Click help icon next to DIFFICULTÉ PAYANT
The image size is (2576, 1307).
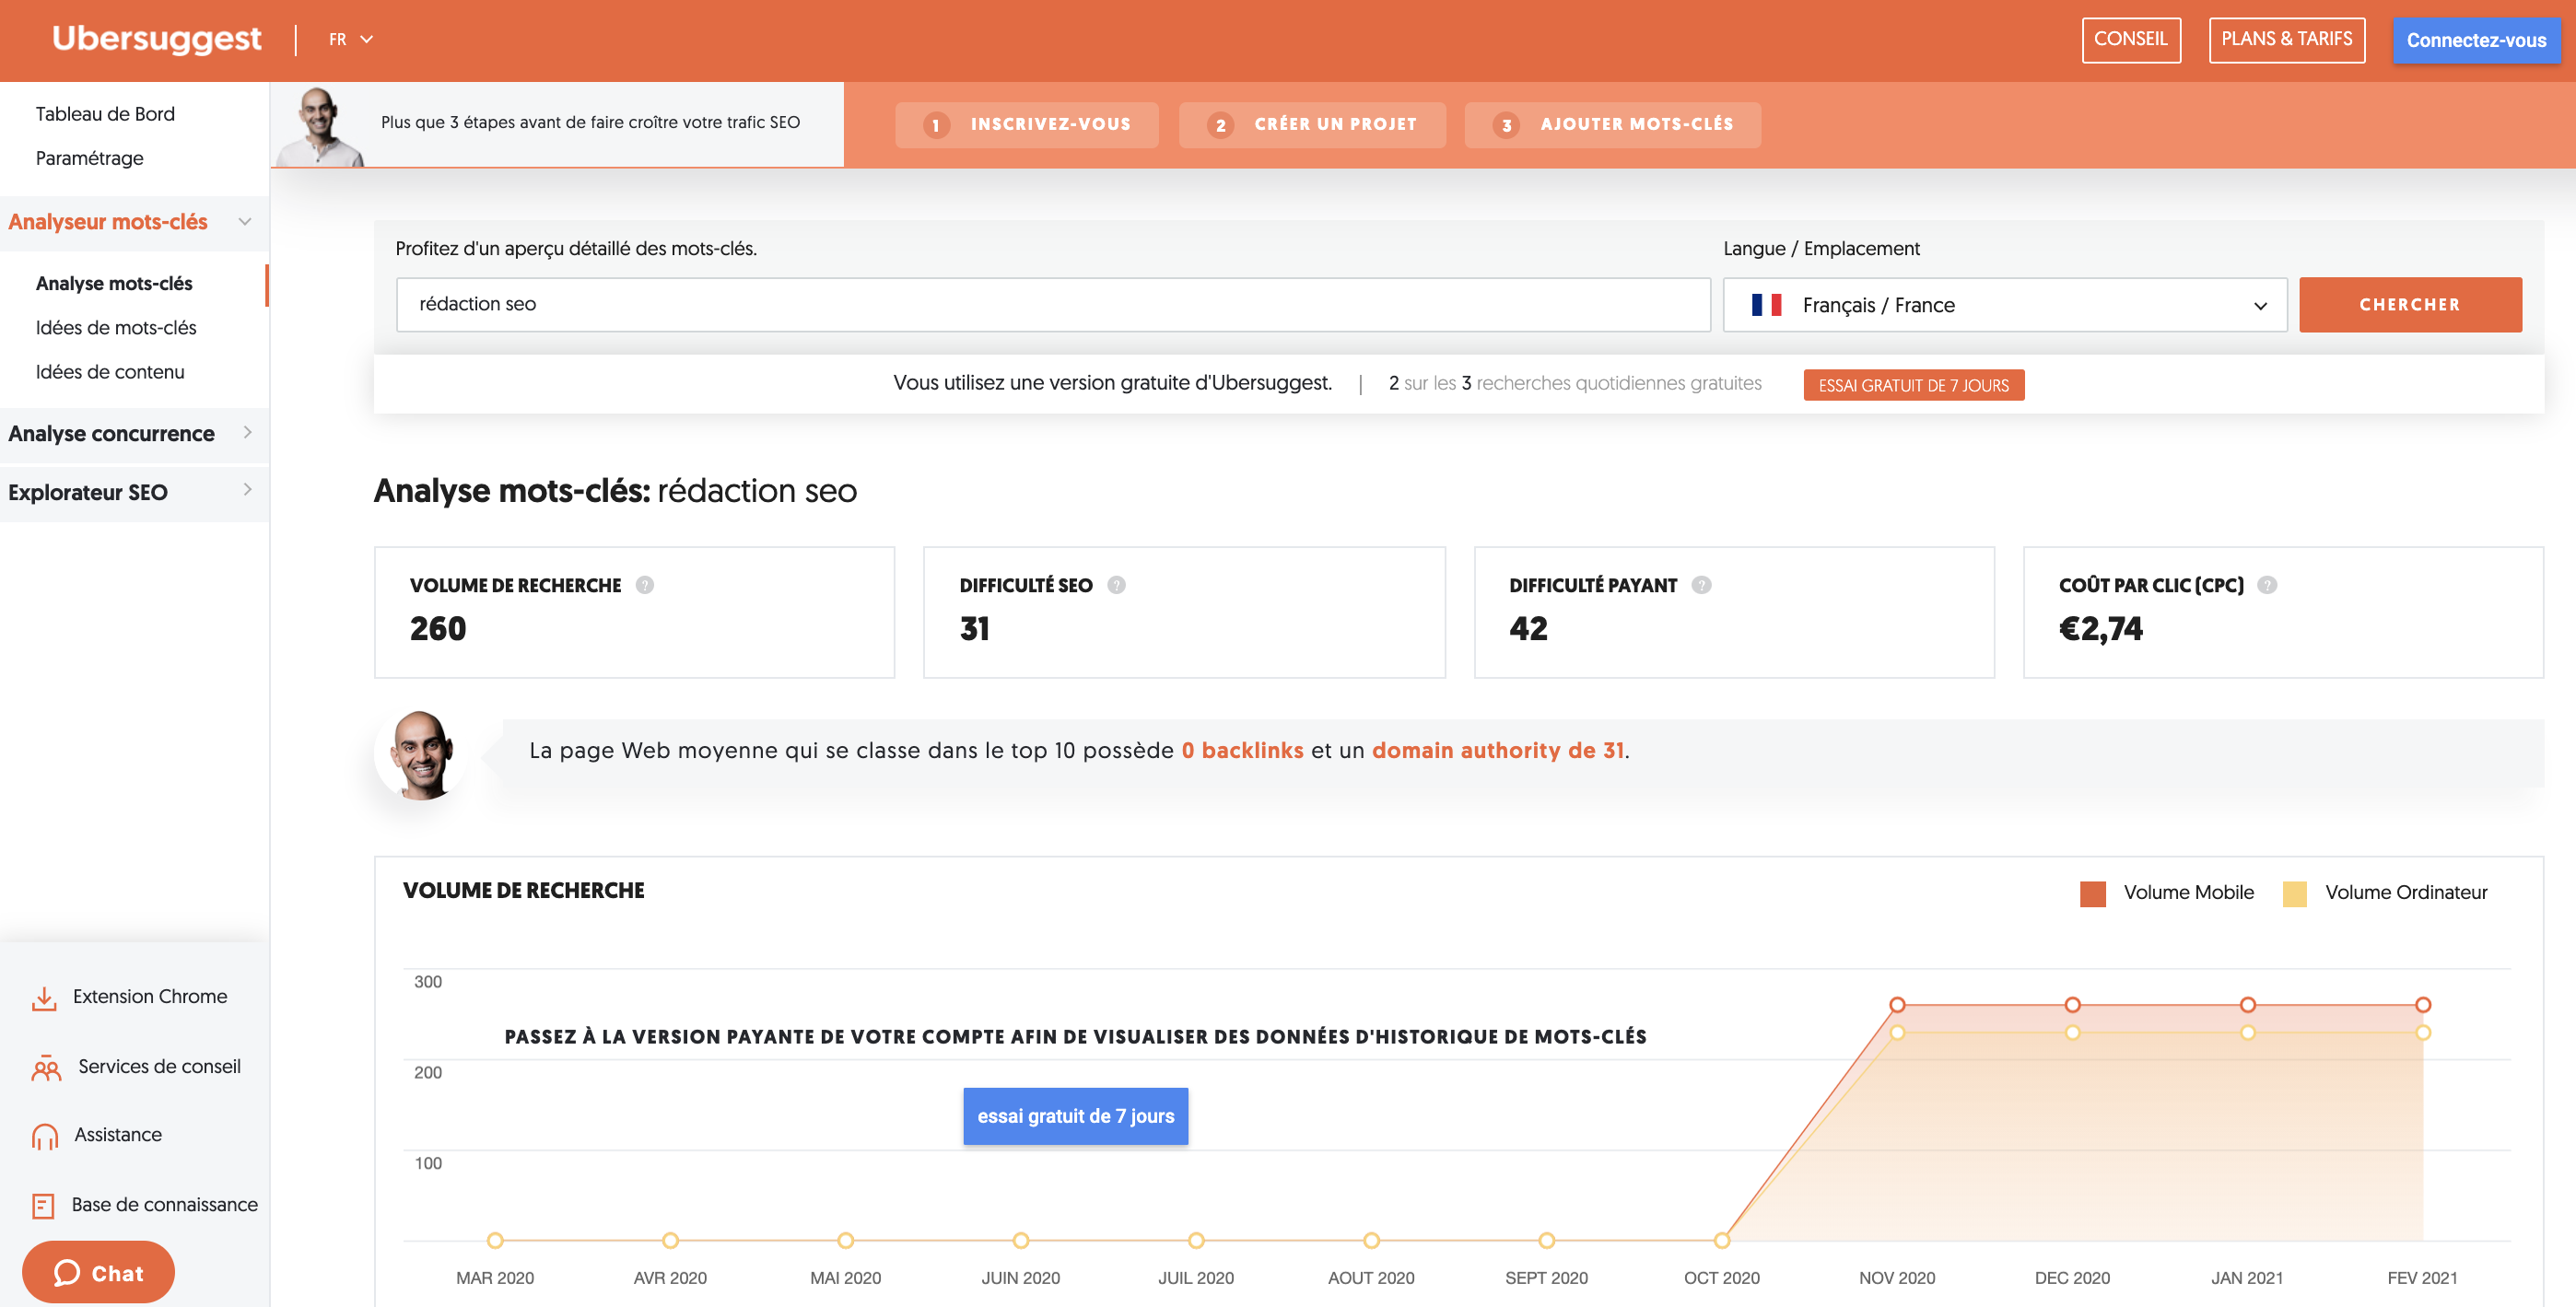point(1702,585)
